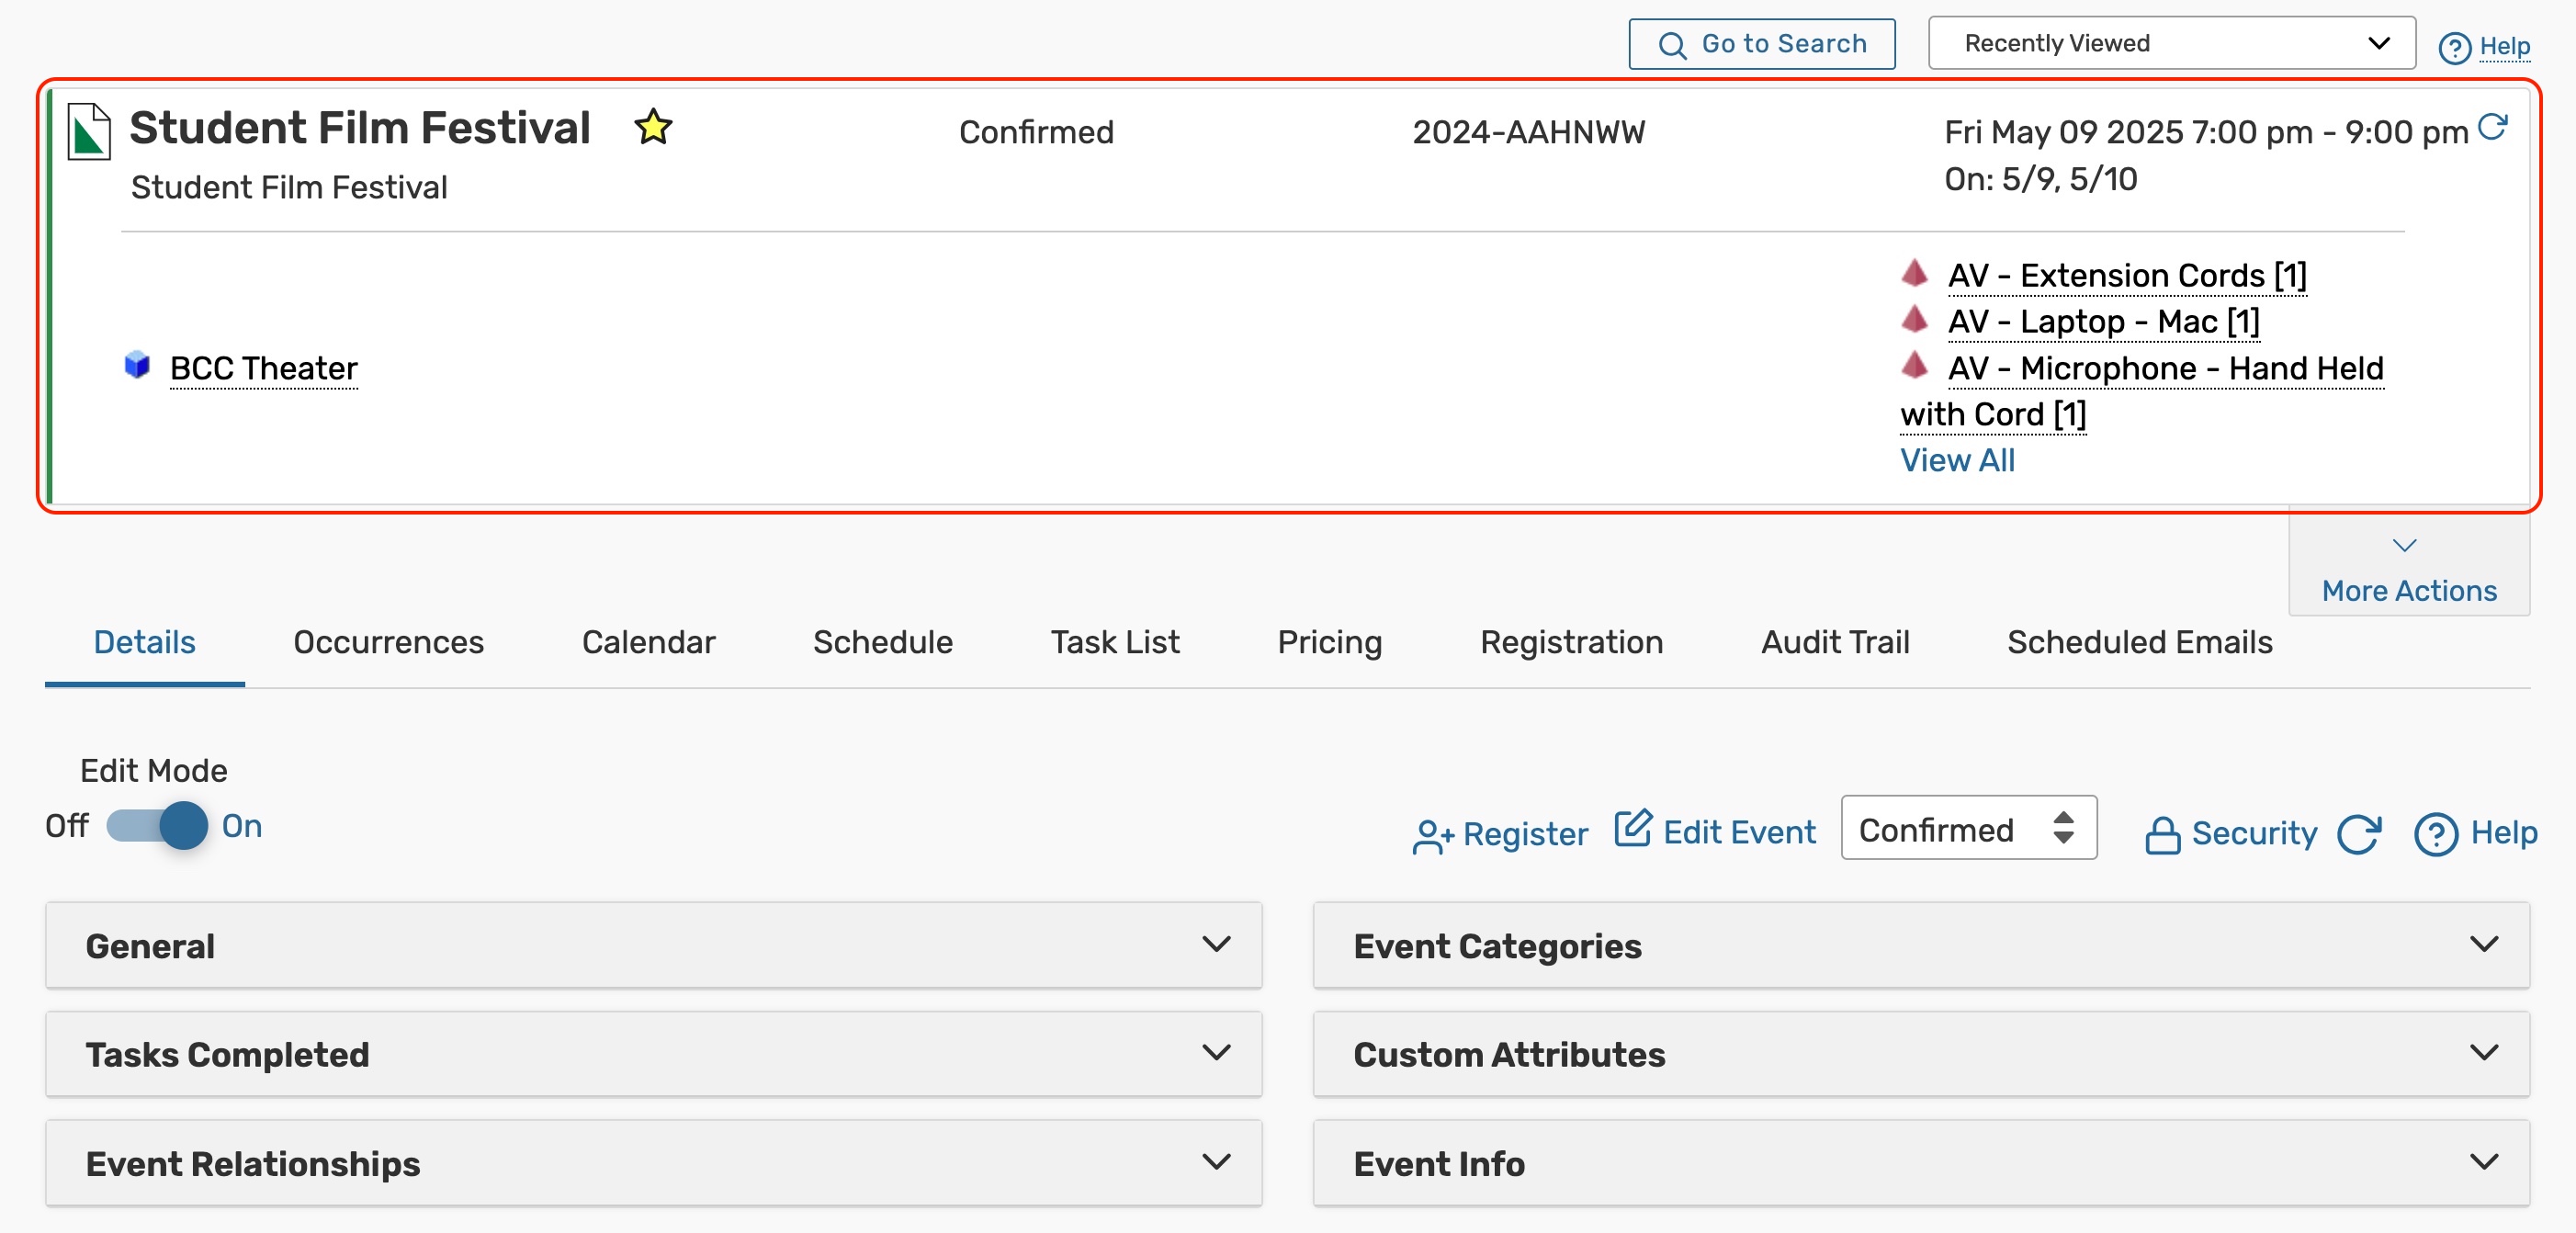Click the Register add-person icon
This screenshot has width=2576, height=1233.
1432,836
